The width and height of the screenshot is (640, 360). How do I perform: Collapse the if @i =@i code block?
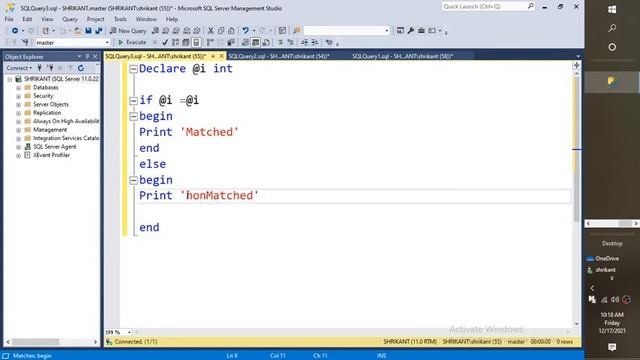[133, 100]
